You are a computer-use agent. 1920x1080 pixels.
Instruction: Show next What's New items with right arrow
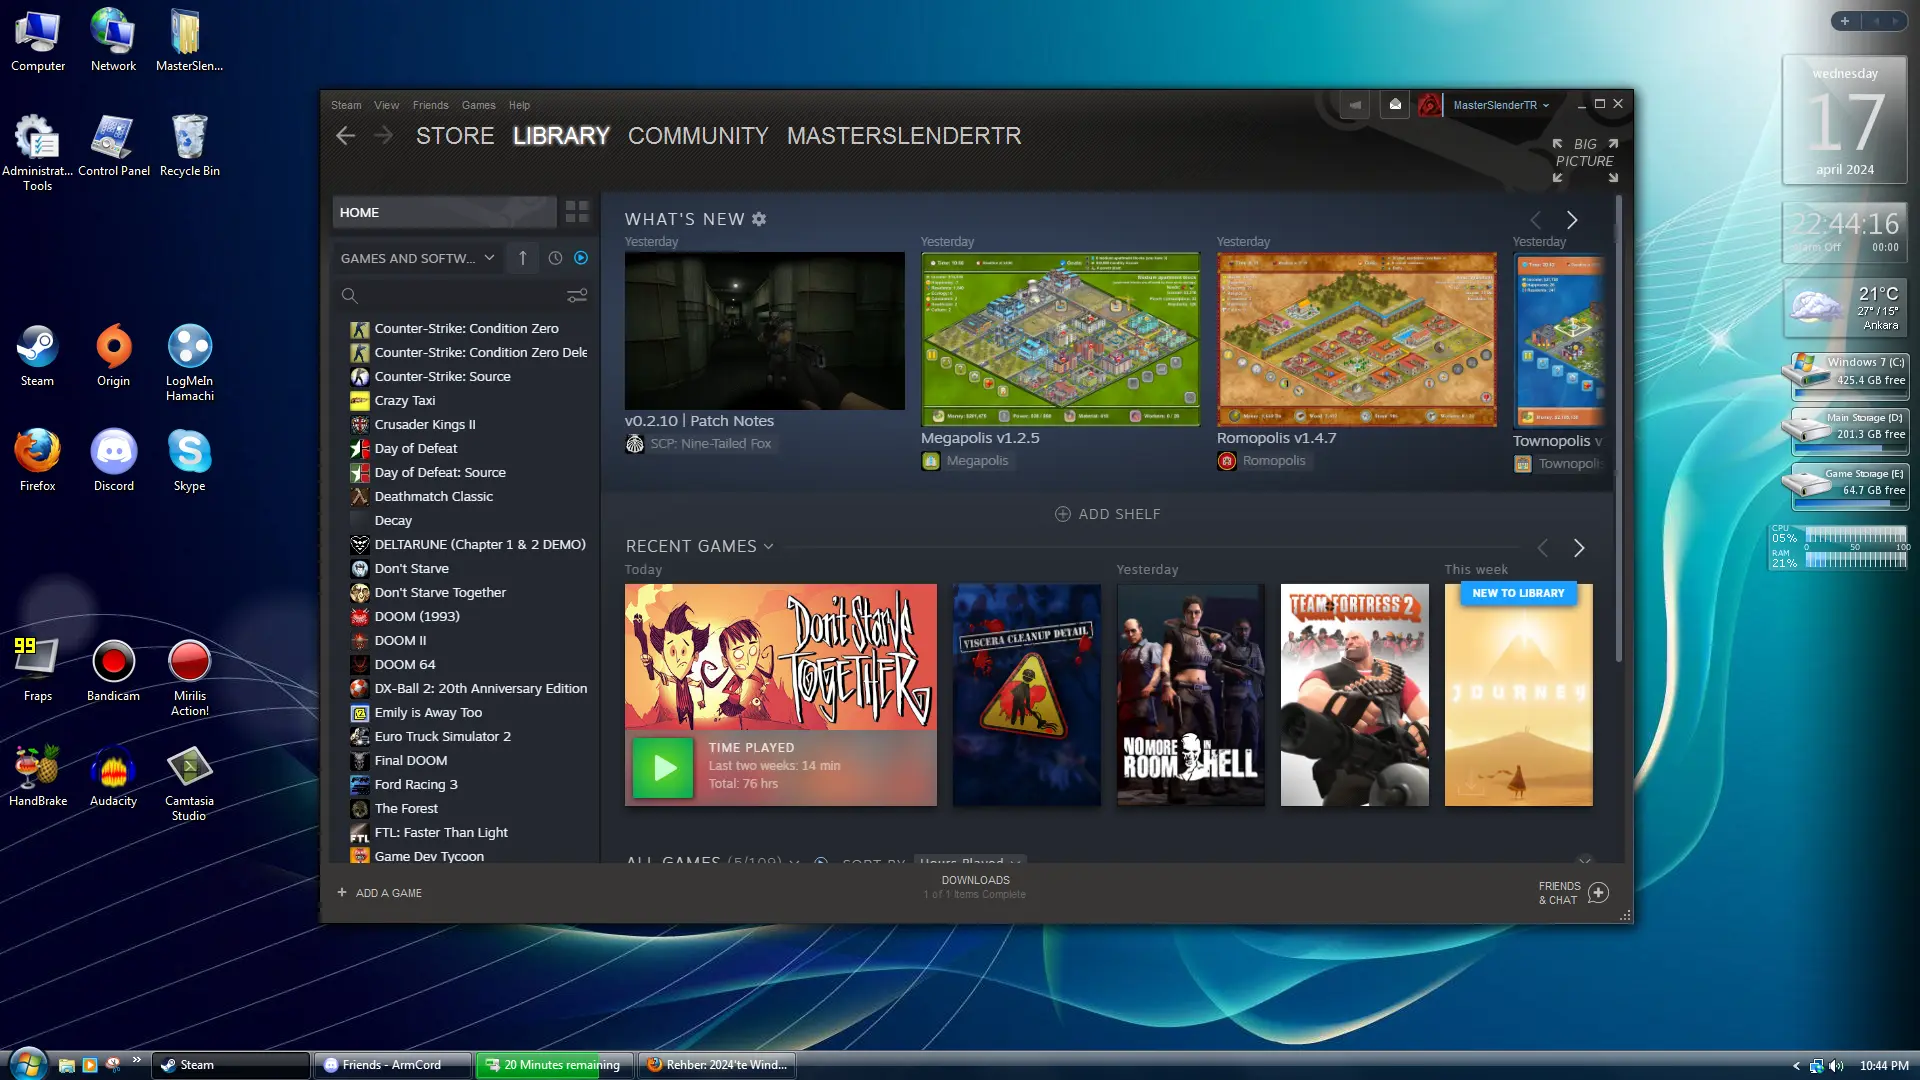1572,220
